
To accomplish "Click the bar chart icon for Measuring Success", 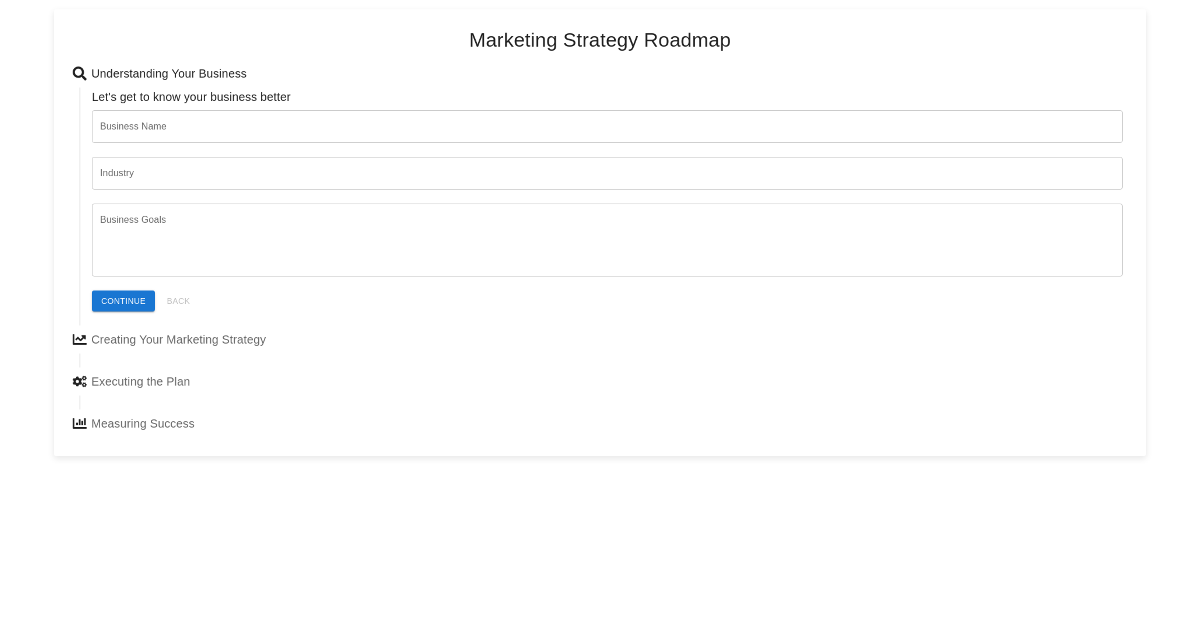I will click(x=80, y=424).
